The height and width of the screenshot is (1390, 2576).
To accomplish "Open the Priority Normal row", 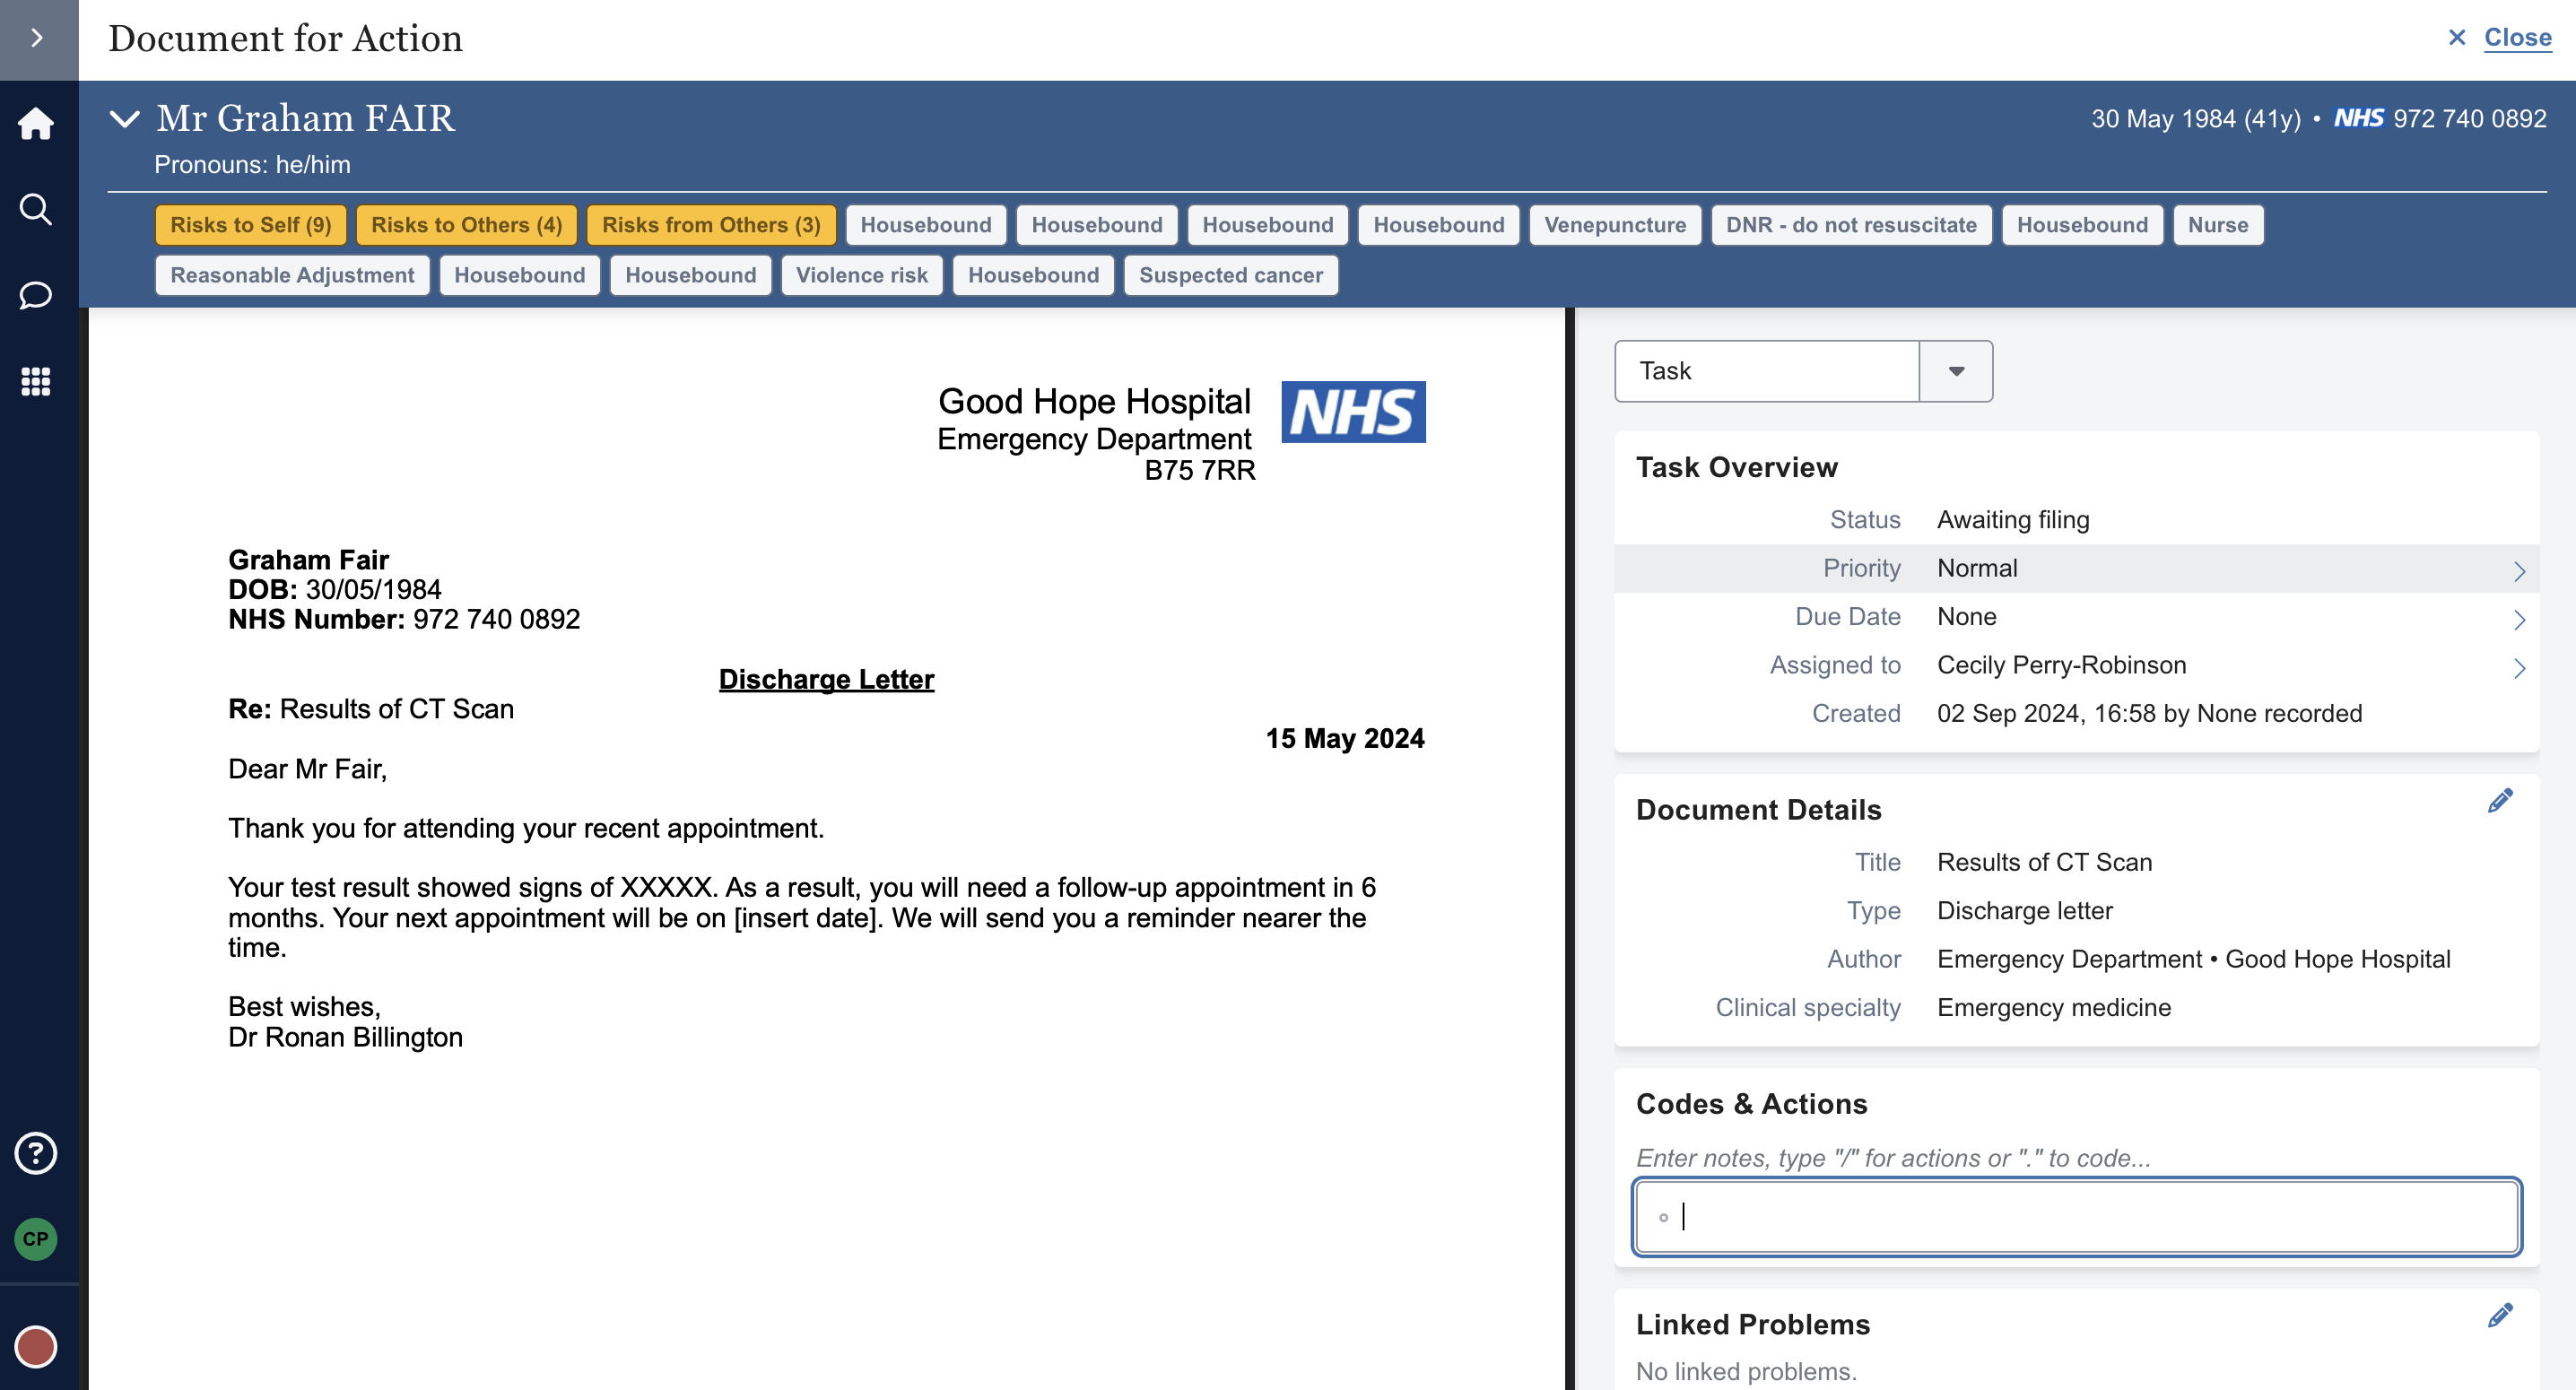I will pyautogui.click(x=2076, y=569).
